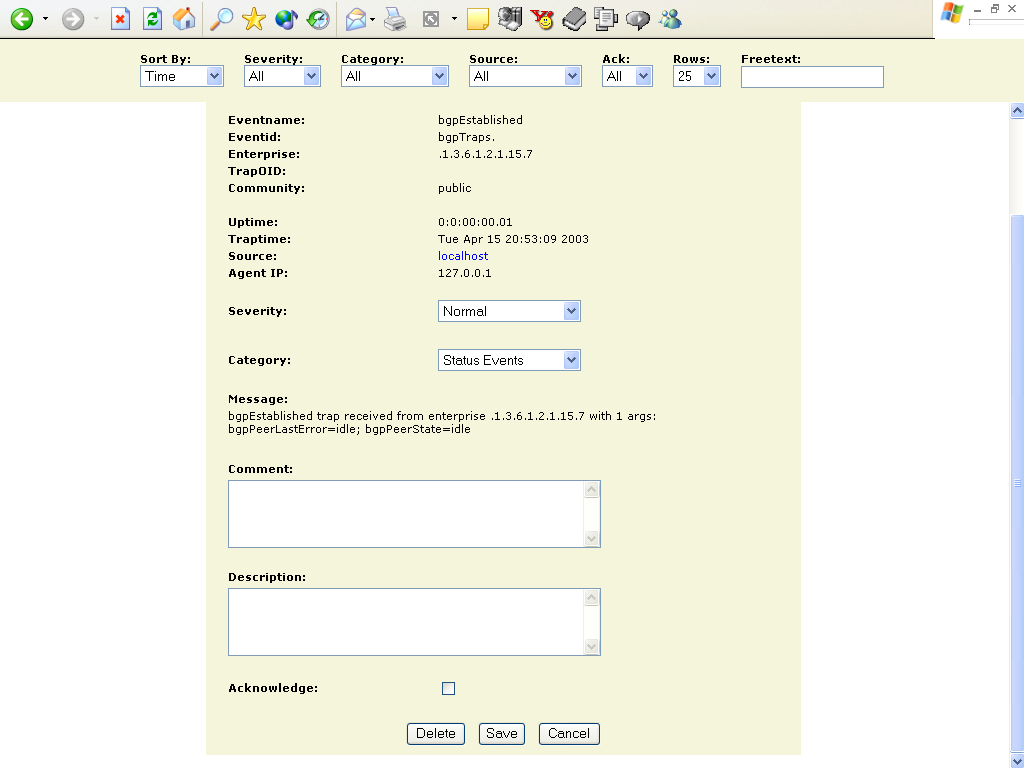Change the Rows dropdown set to 25
The height and width of the screenshot is (768, 1024).
(x=696, y=76)
